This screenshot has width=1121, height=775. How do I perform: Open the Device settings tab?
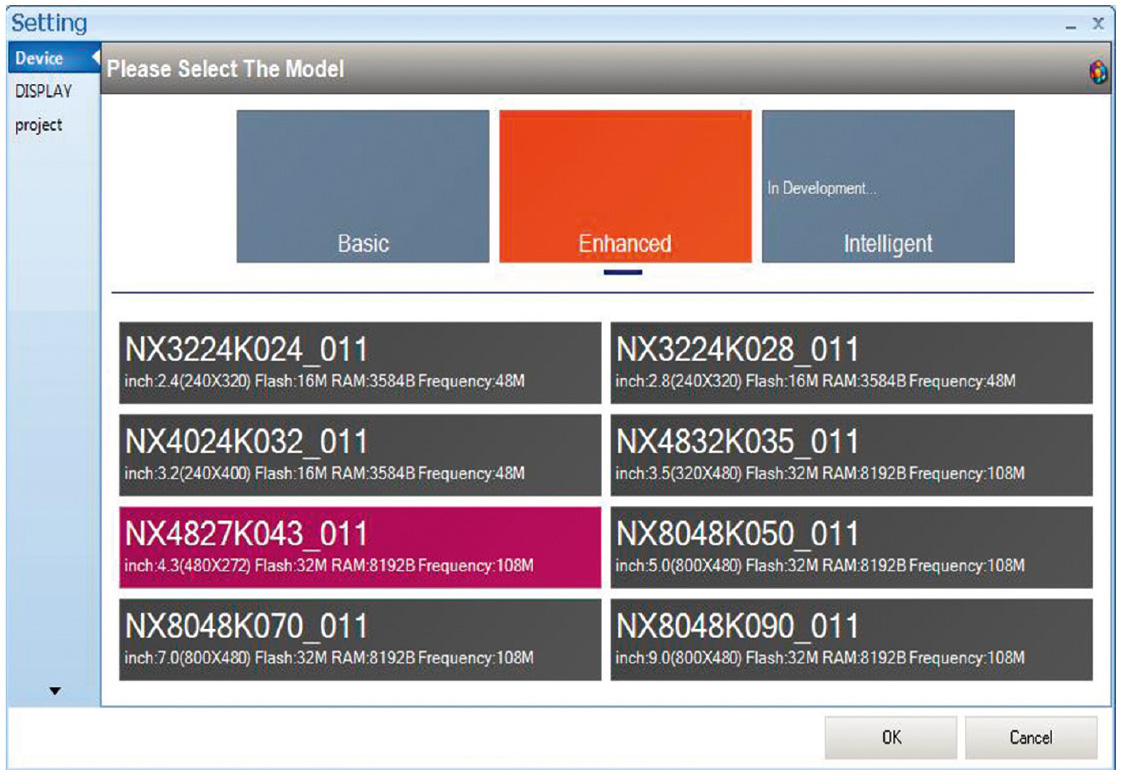coord(54,58)
